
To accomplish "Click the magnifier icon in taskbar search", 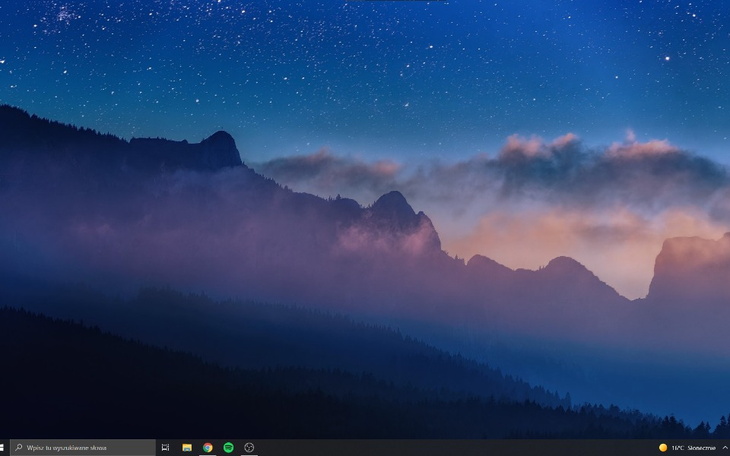I will (x=18, y=448).
